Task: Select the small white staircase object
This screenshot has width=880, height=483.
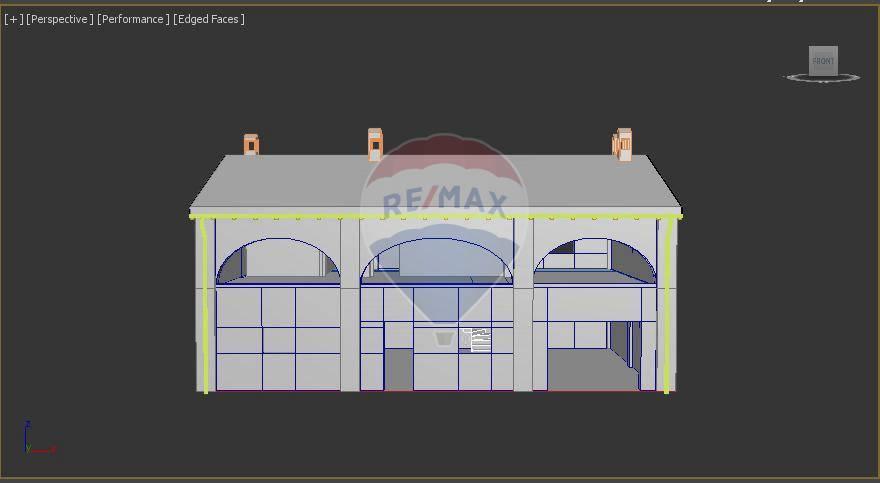Action: point(480,340)
